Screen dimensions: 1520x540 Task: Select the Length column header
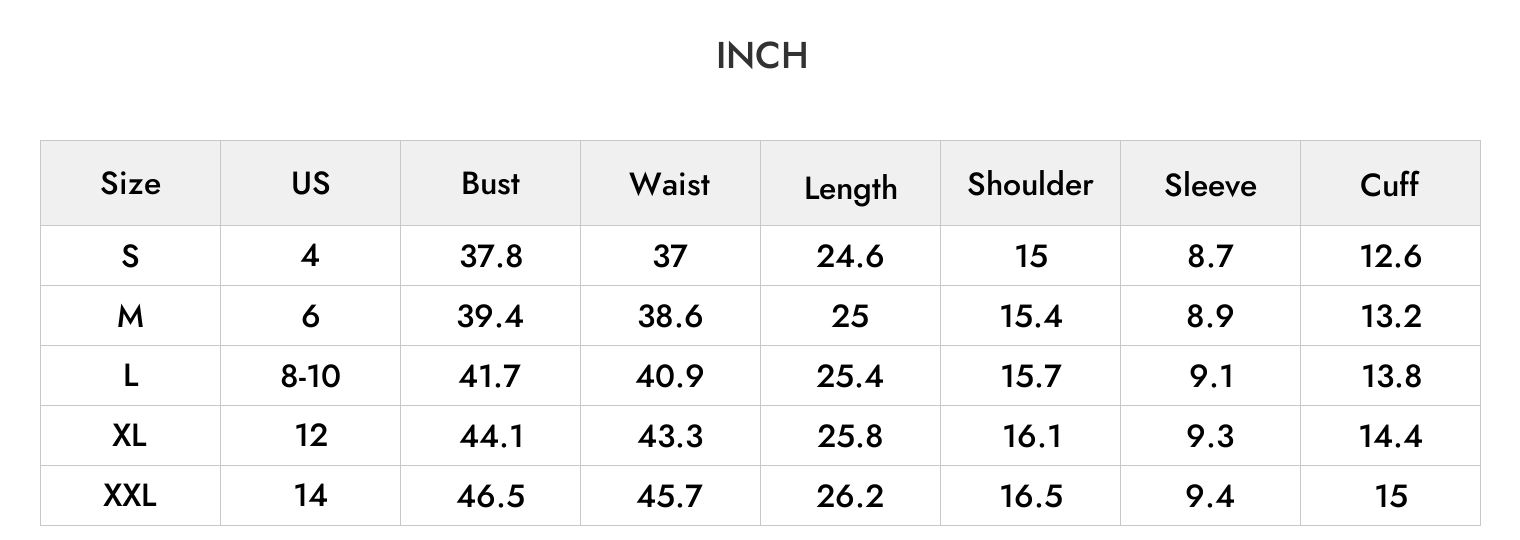[850, 189]
